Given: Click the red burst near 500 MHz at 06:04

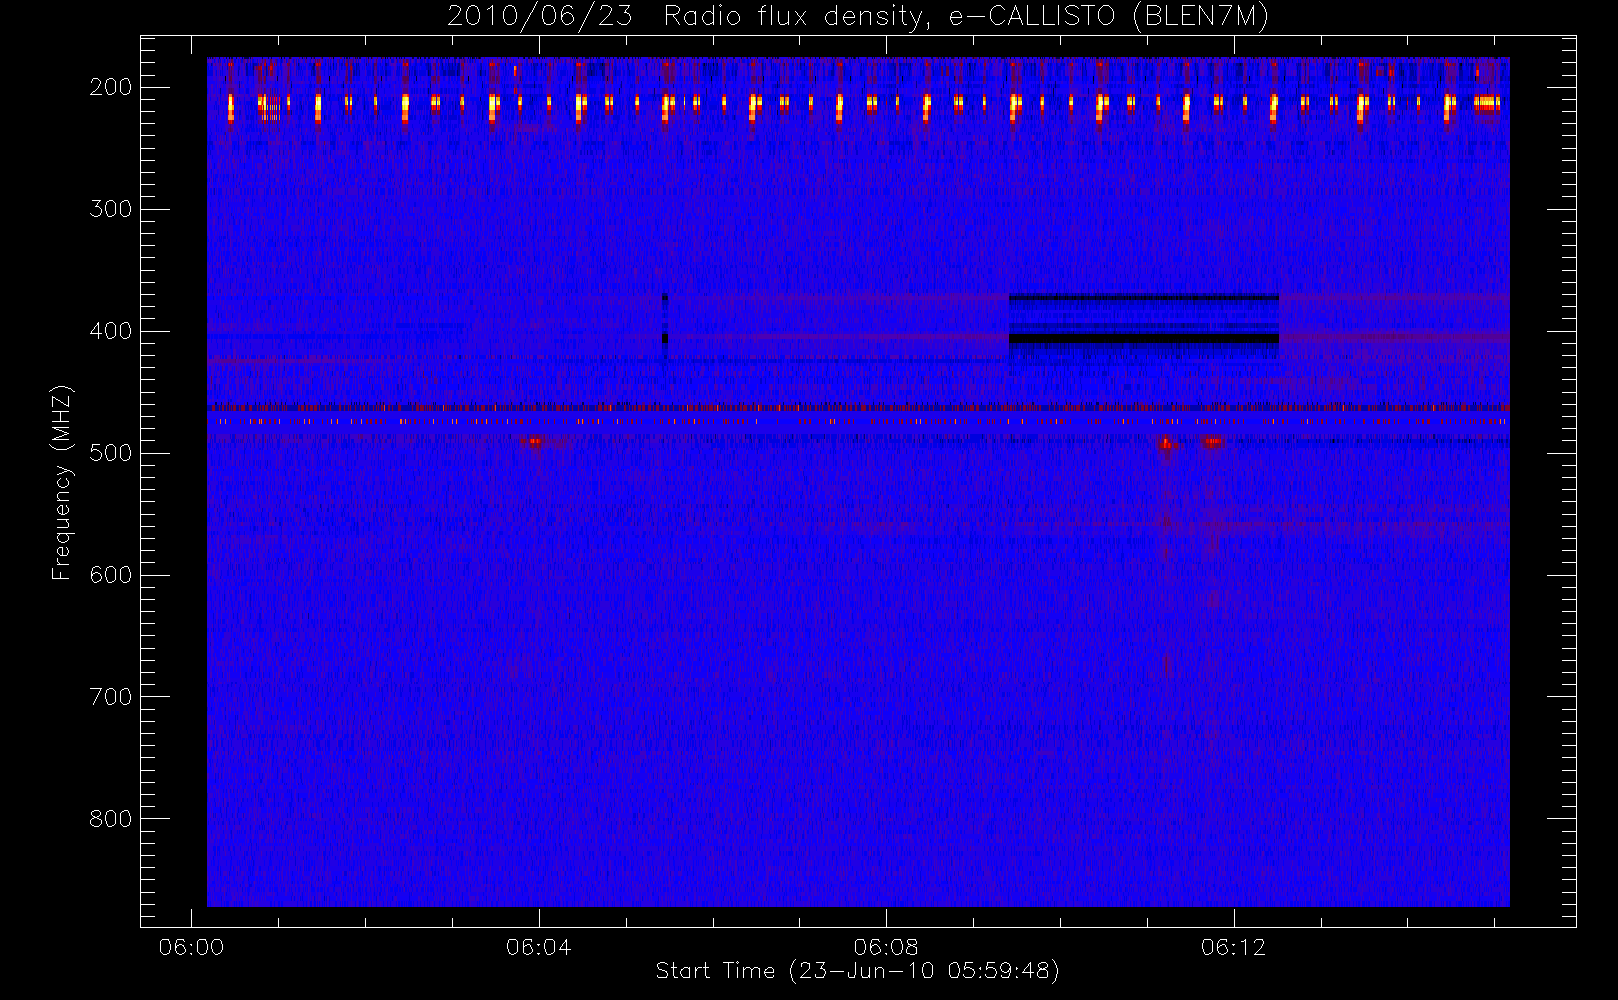Looking at the screenshot, I should (x=535, y=441).
